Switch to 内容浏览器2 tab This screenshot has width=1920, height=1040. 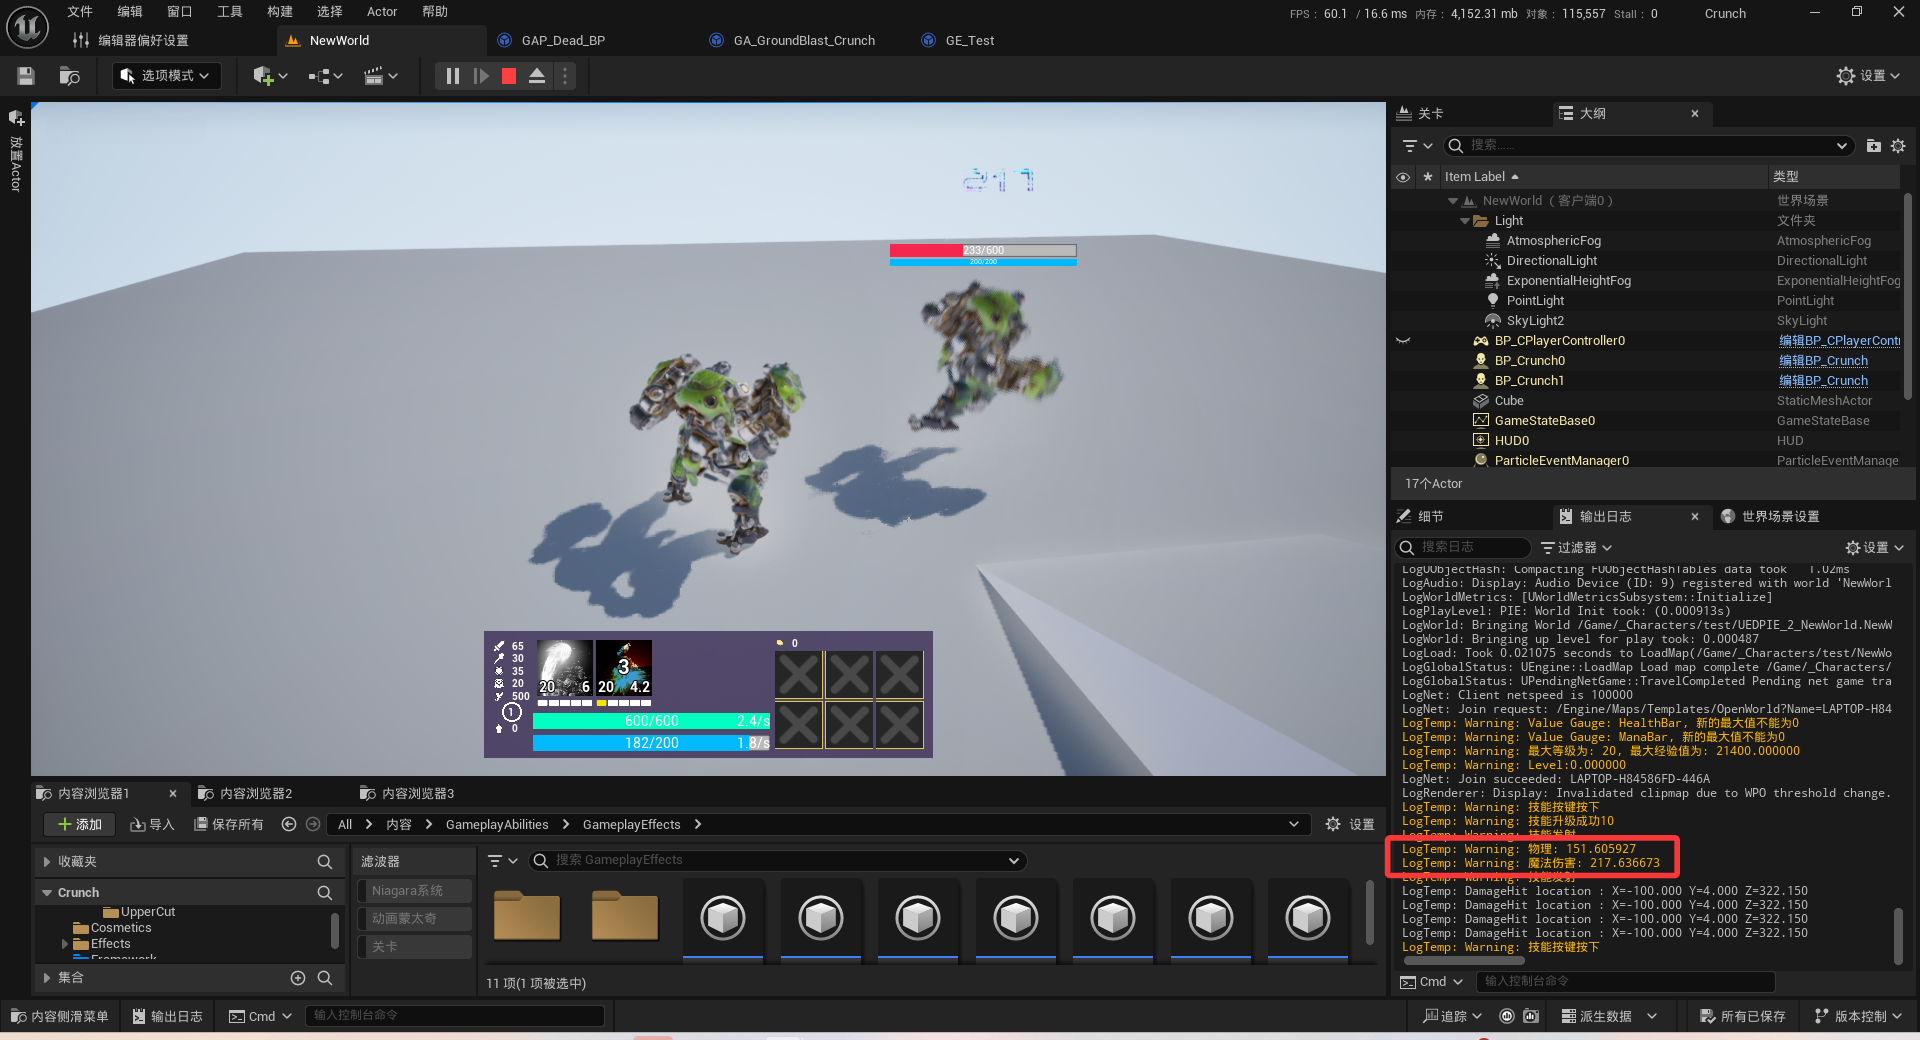245,793
